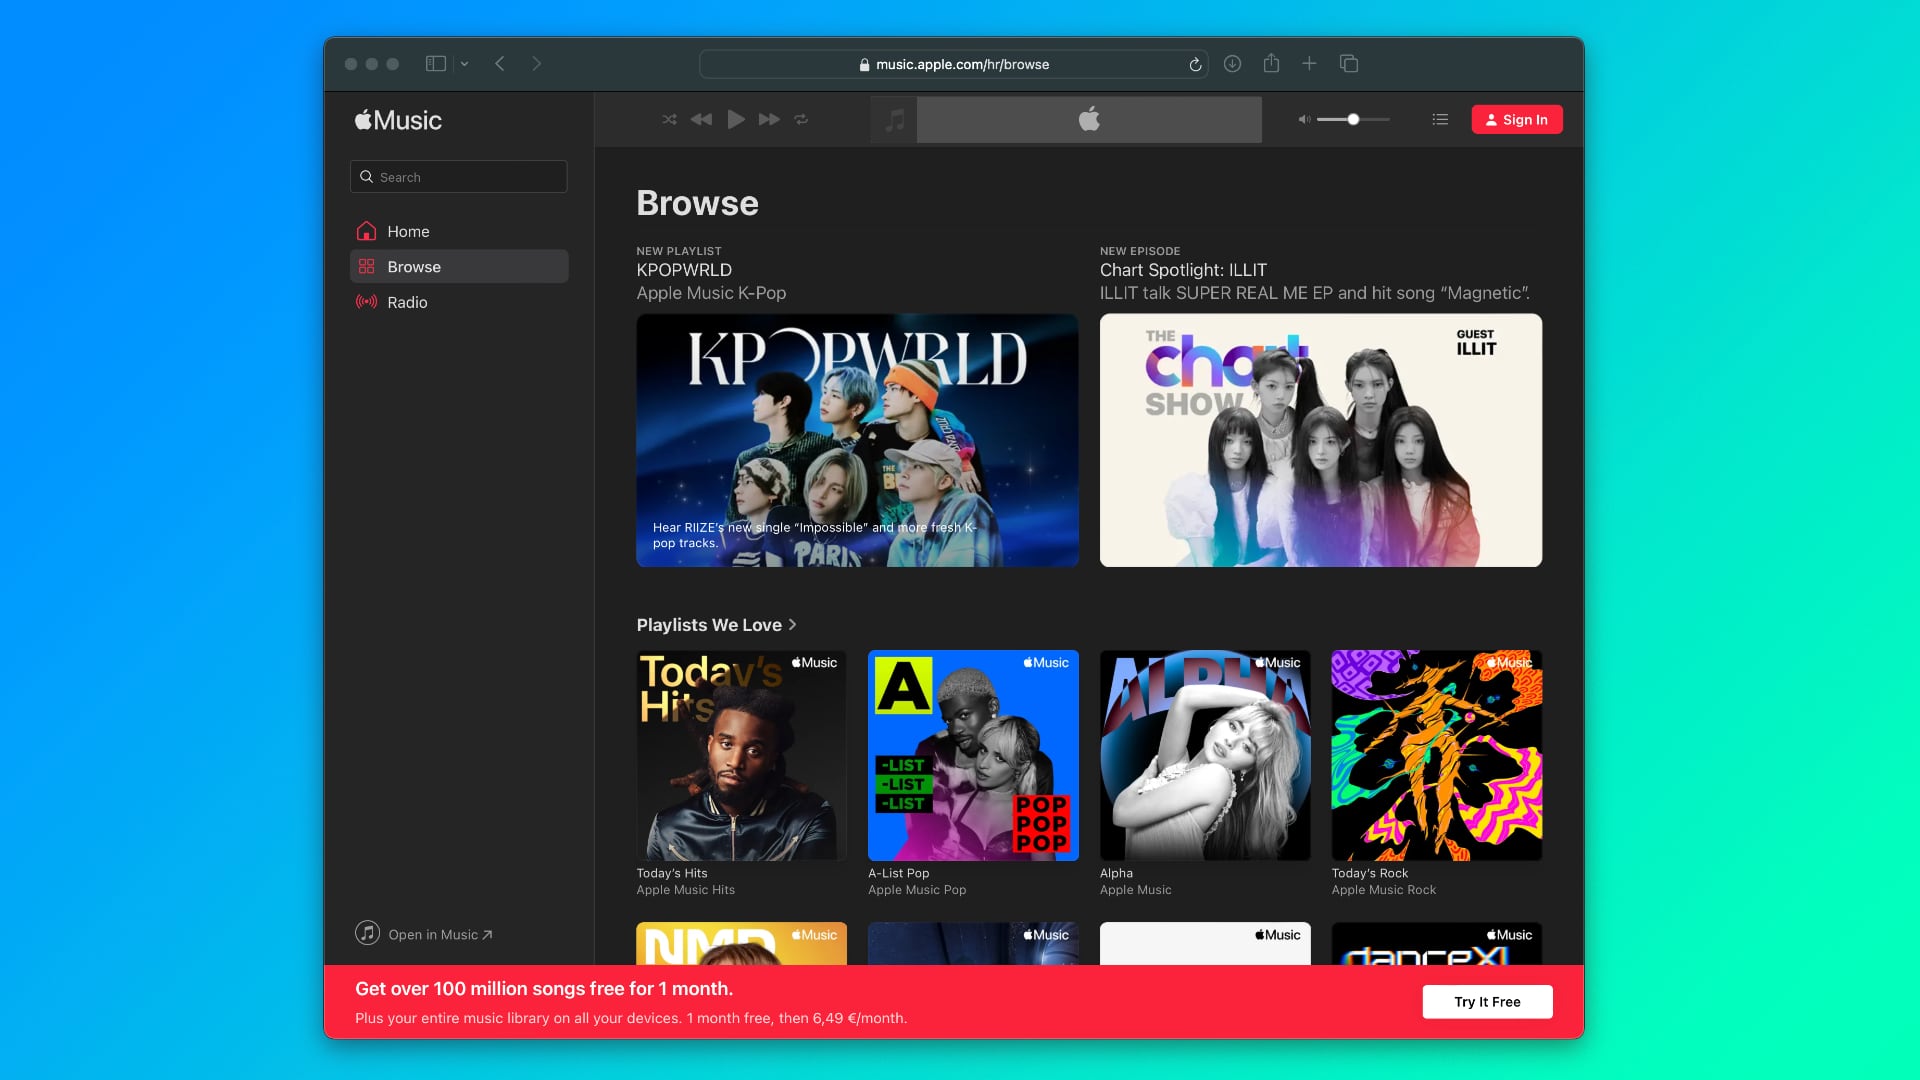Toggle repeat mode

click(x=801, y=119)
